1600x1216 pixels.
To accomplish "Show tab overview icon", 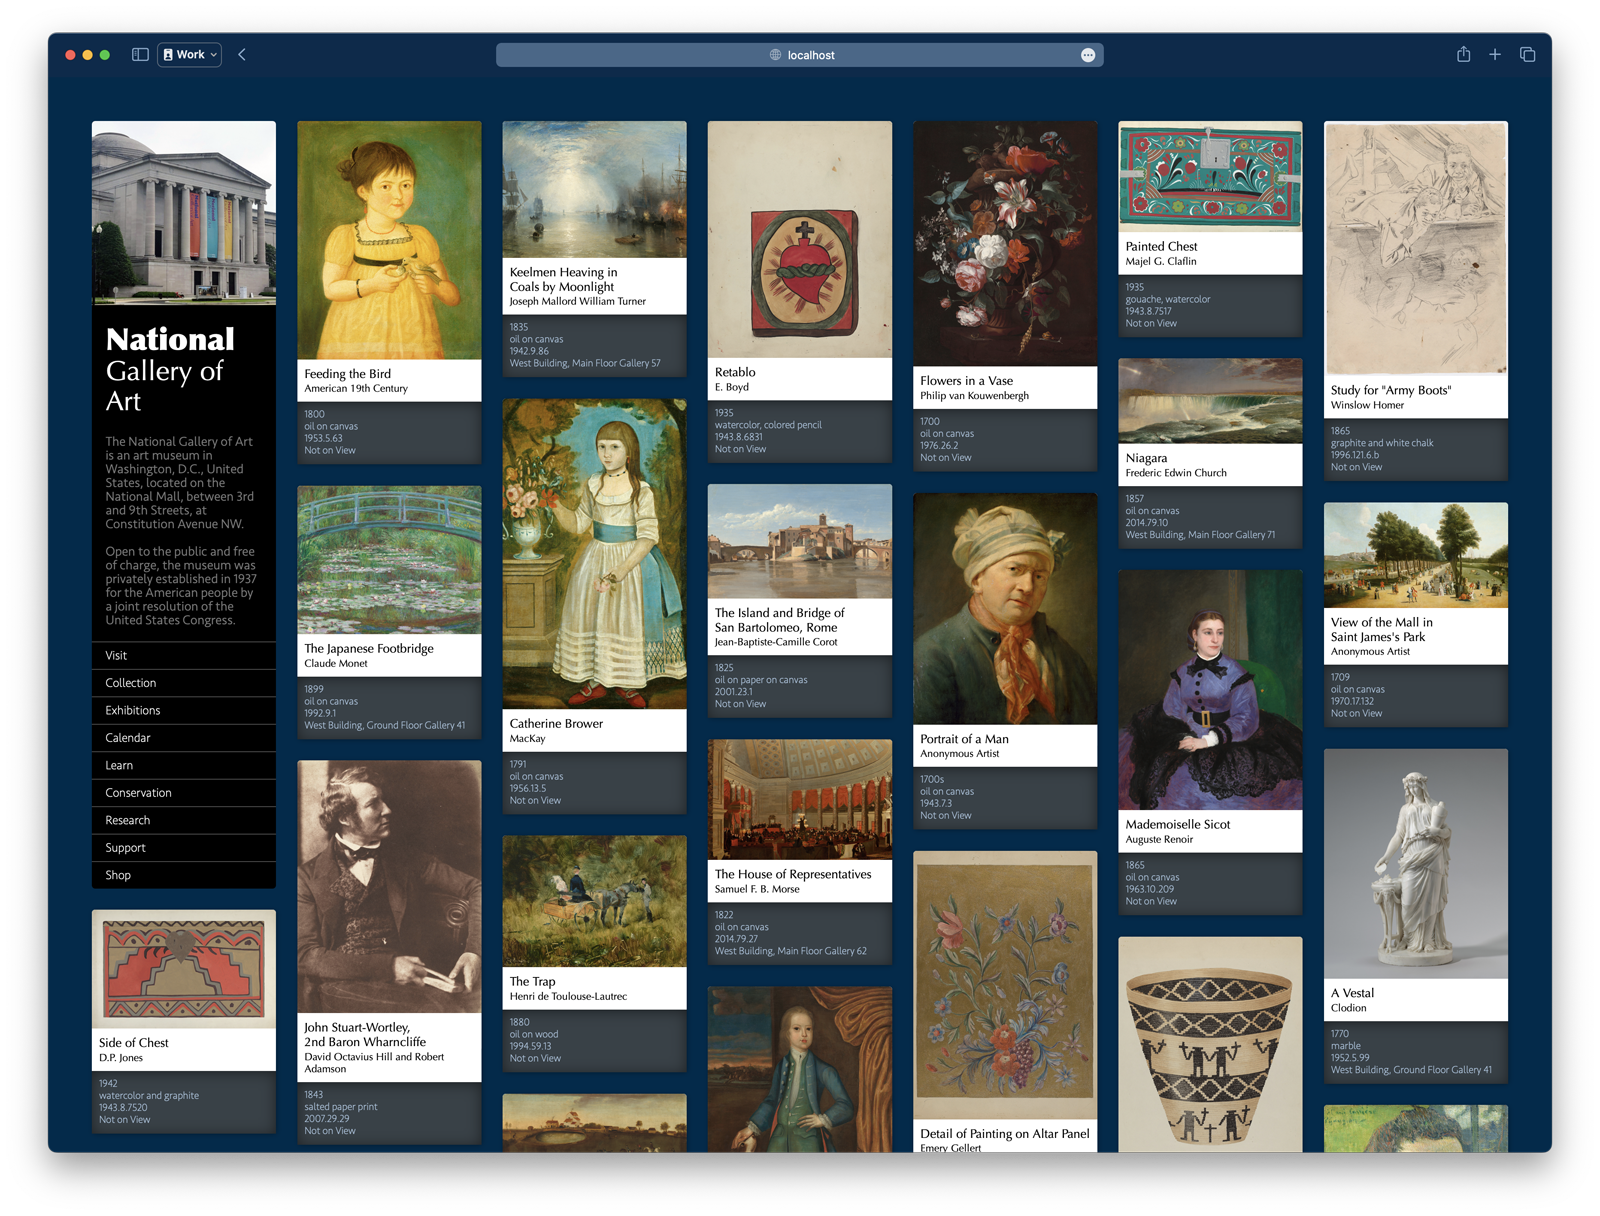I will (1527, 55).
